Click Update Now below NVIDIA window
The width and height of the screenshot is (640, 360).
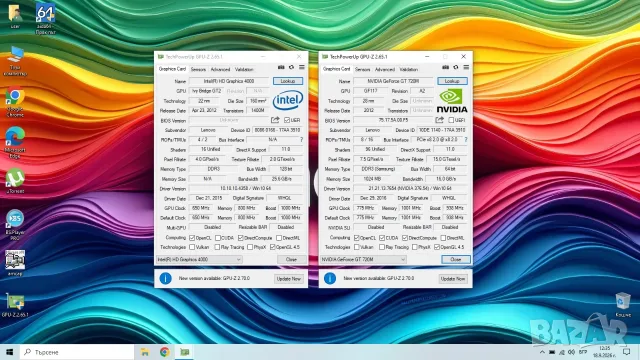coord(453,279)
